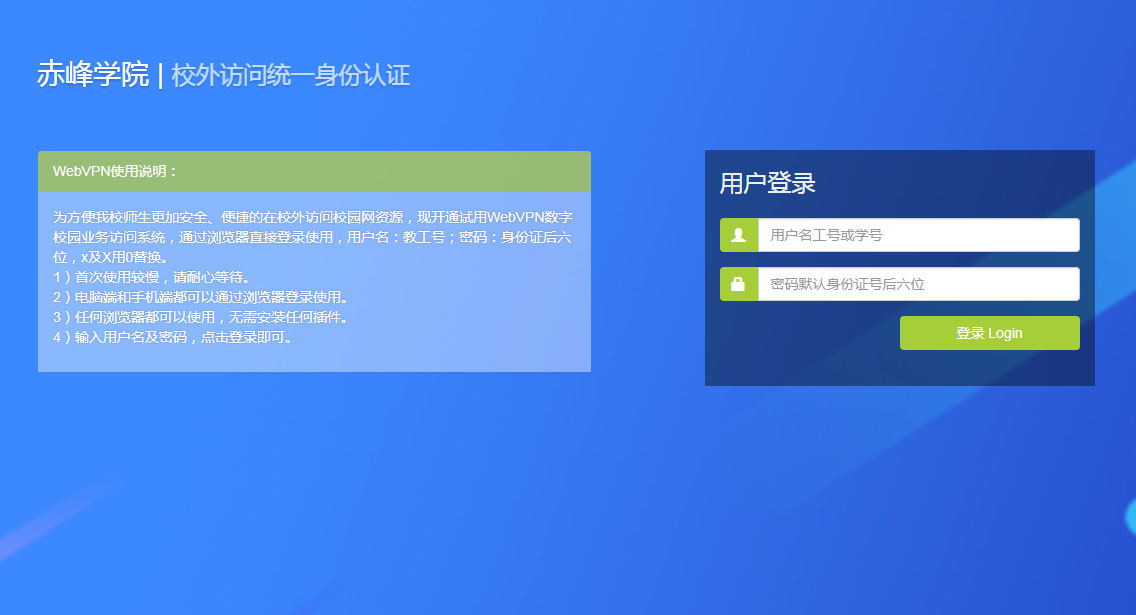Click the line 1）首次使用较慢，请耐心等待
This screenshot has width=1136, height=615.
click(x=151, y=277)
